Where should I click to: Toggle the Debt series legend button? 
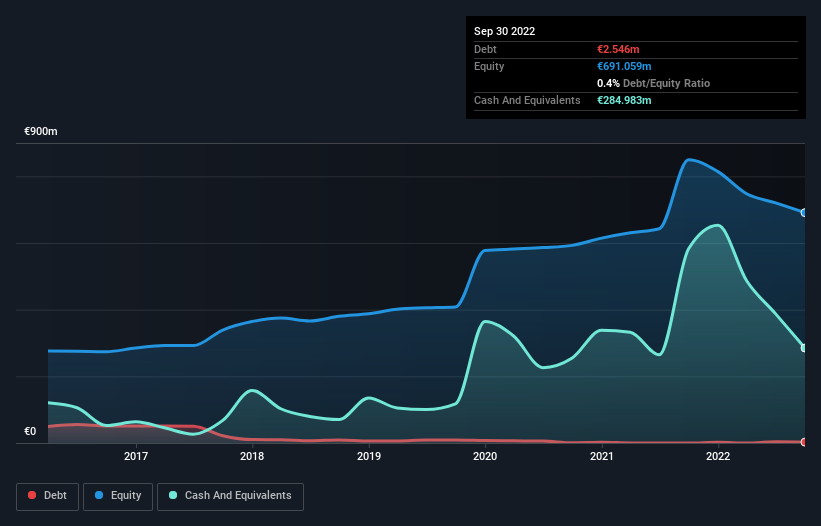pyautogui.click(x=47, y=496)
